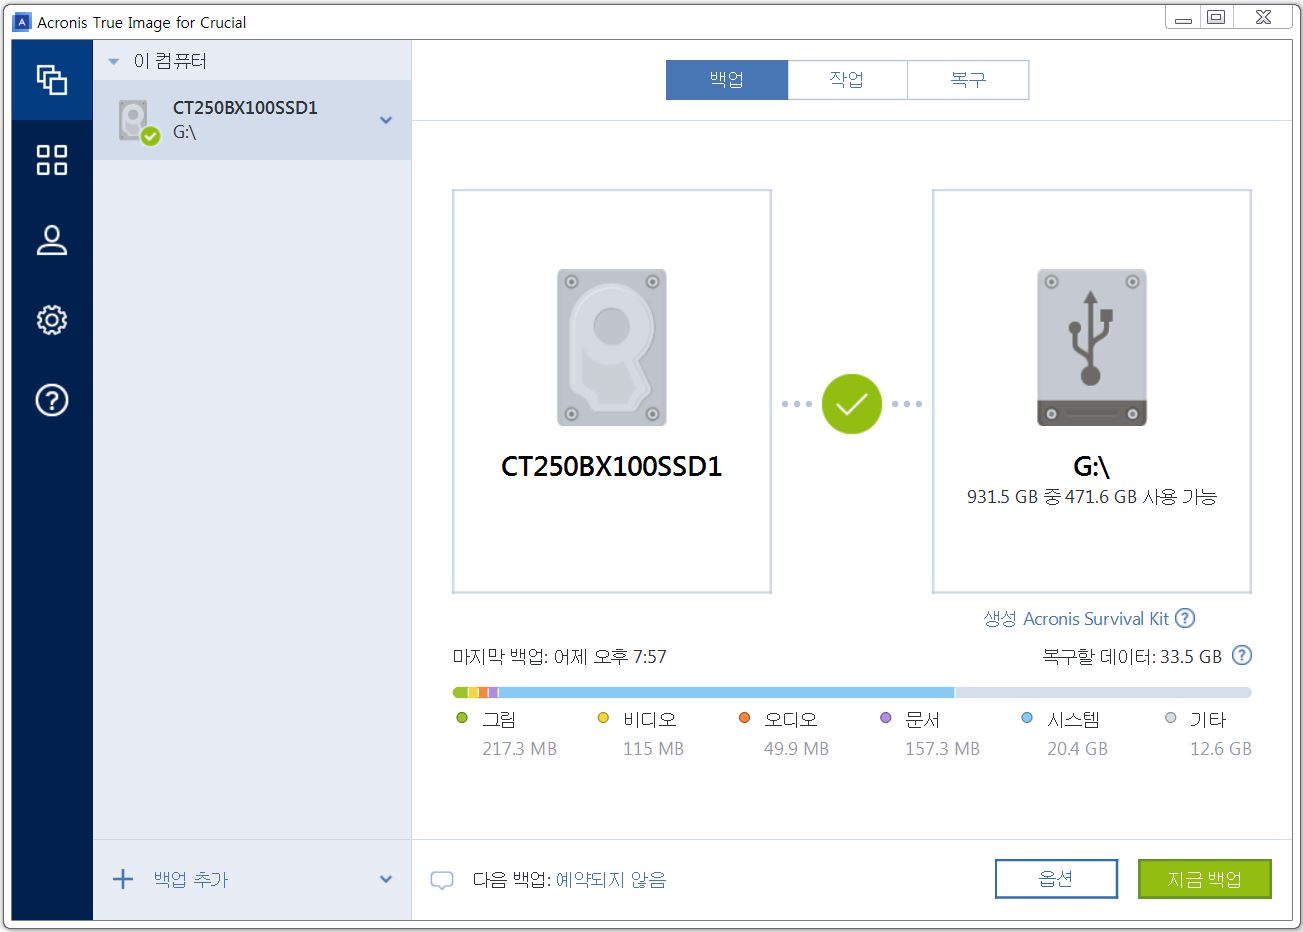
Task: Expand the CT250BX100SSD1 backup entry chevron
Action: pos(386,120)
